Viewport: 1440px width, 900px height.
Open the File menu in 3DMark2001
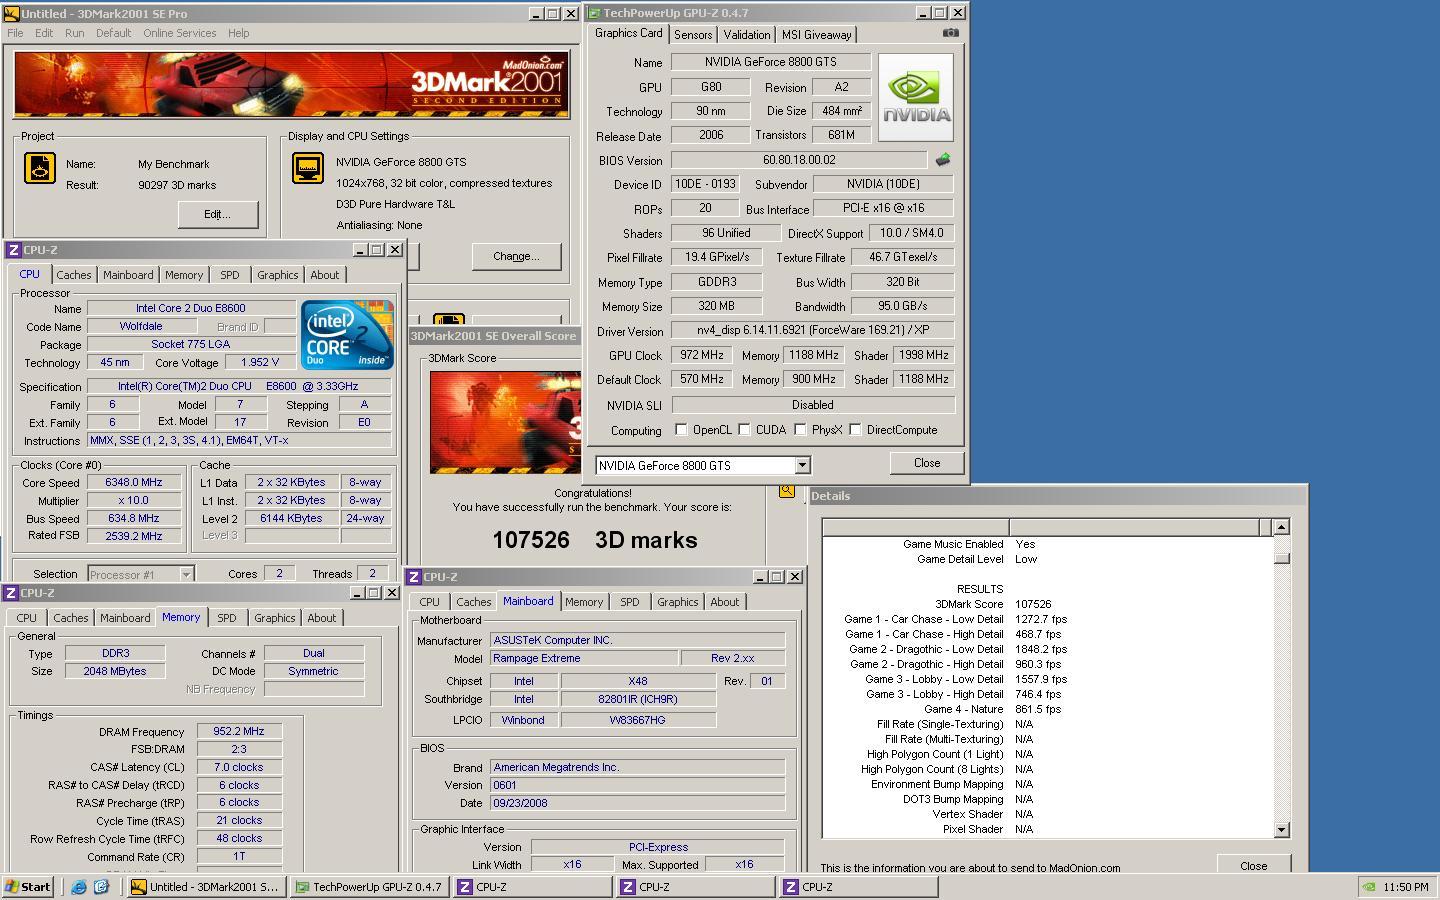[x=15, y=33]
